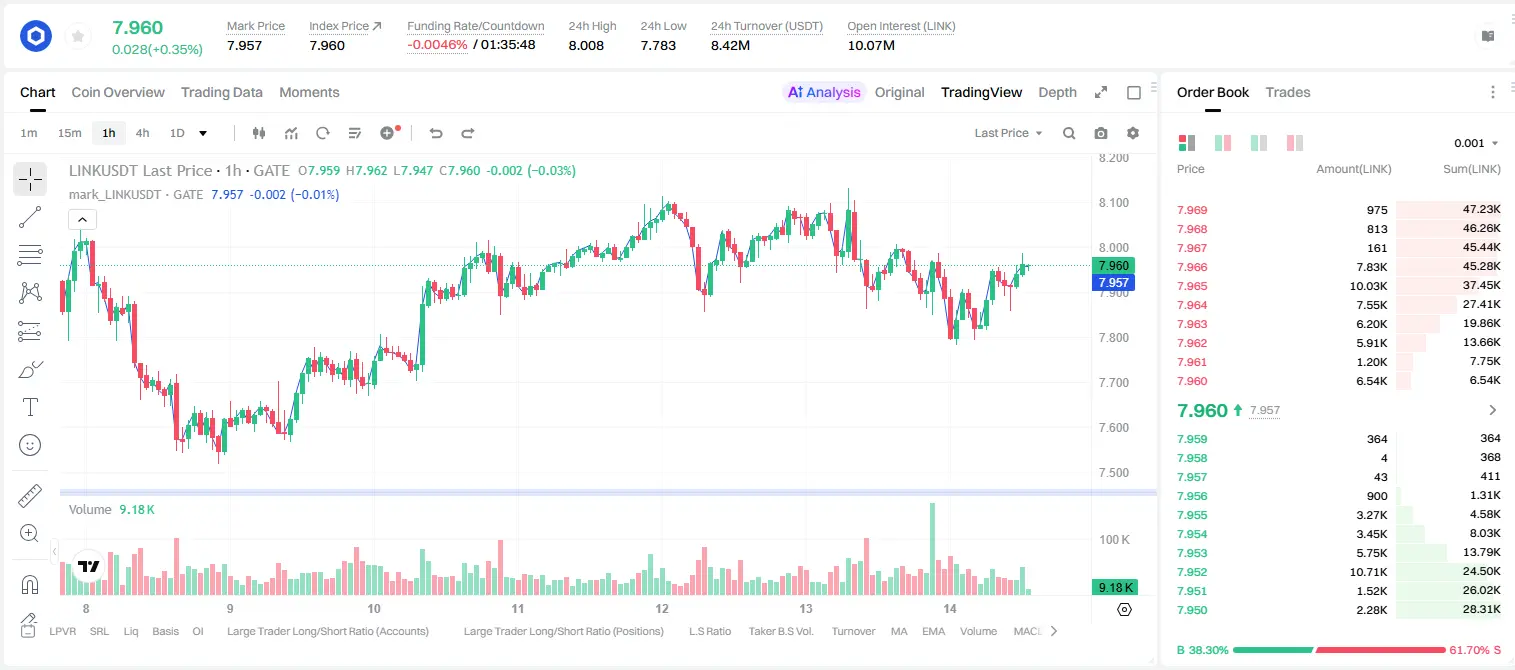This screenshot has height=670, width=1515.
Task: Select the trend line drawing tool
Action: pos(30,217)
